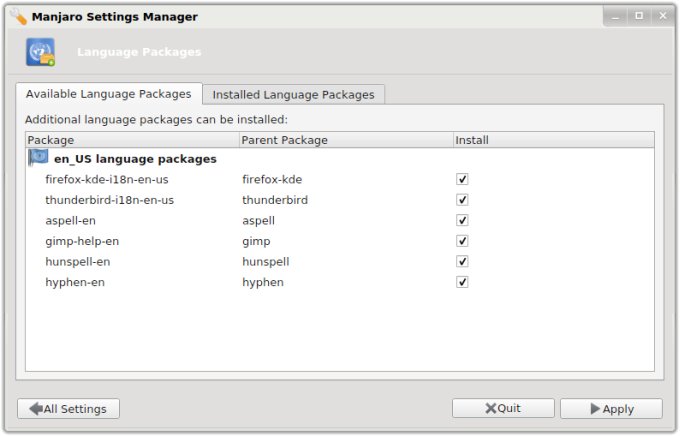Image resolution: width=680 pixels, height=436 pixels.
Task: Go back to All Settings
Action: (69, 409)
